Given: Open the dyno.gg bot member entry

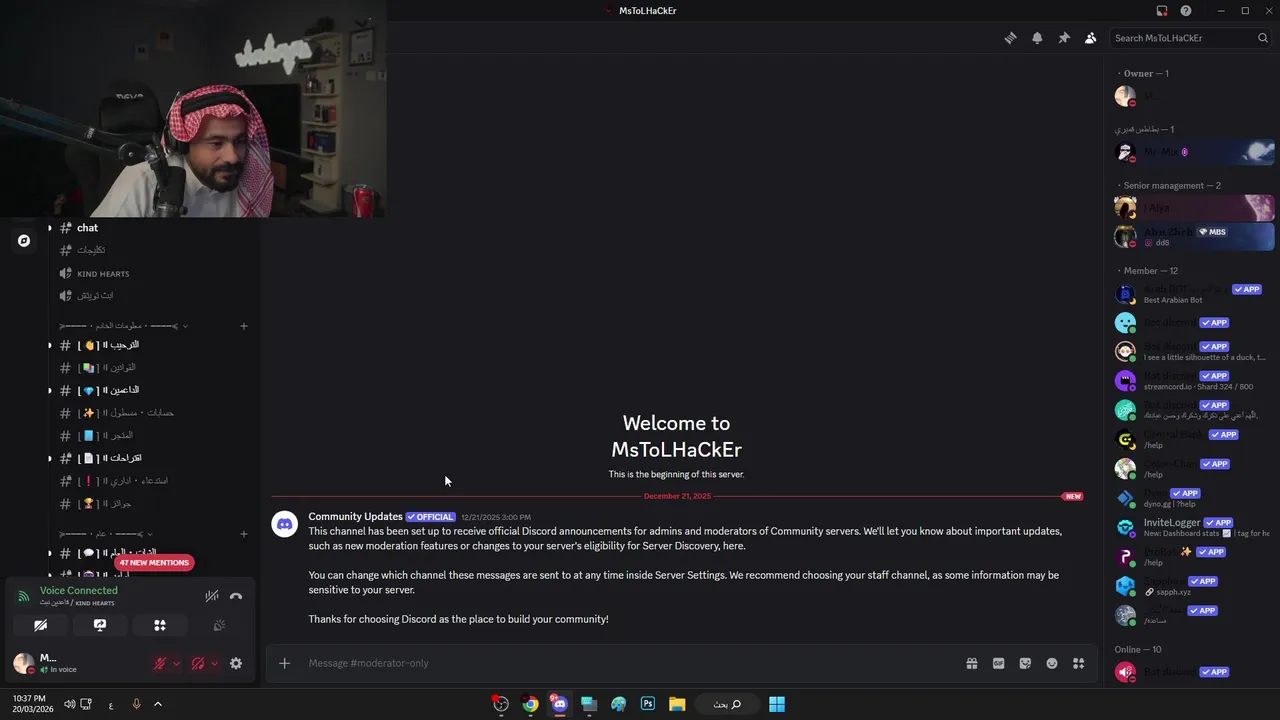Looking at the screenshot, I should pyautogui.click(x=1193, y=498).
